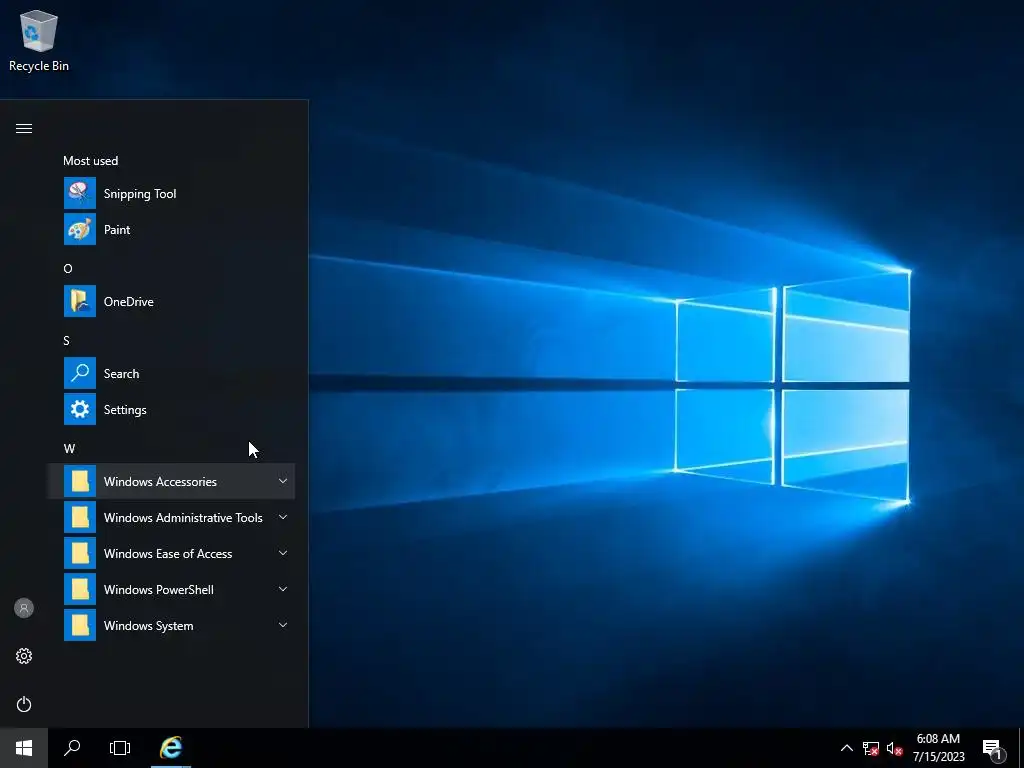The width and height of the screenshot is (1024, 768).
Task: Expand the Windows Accessories folder
Action: coord(170,481)
